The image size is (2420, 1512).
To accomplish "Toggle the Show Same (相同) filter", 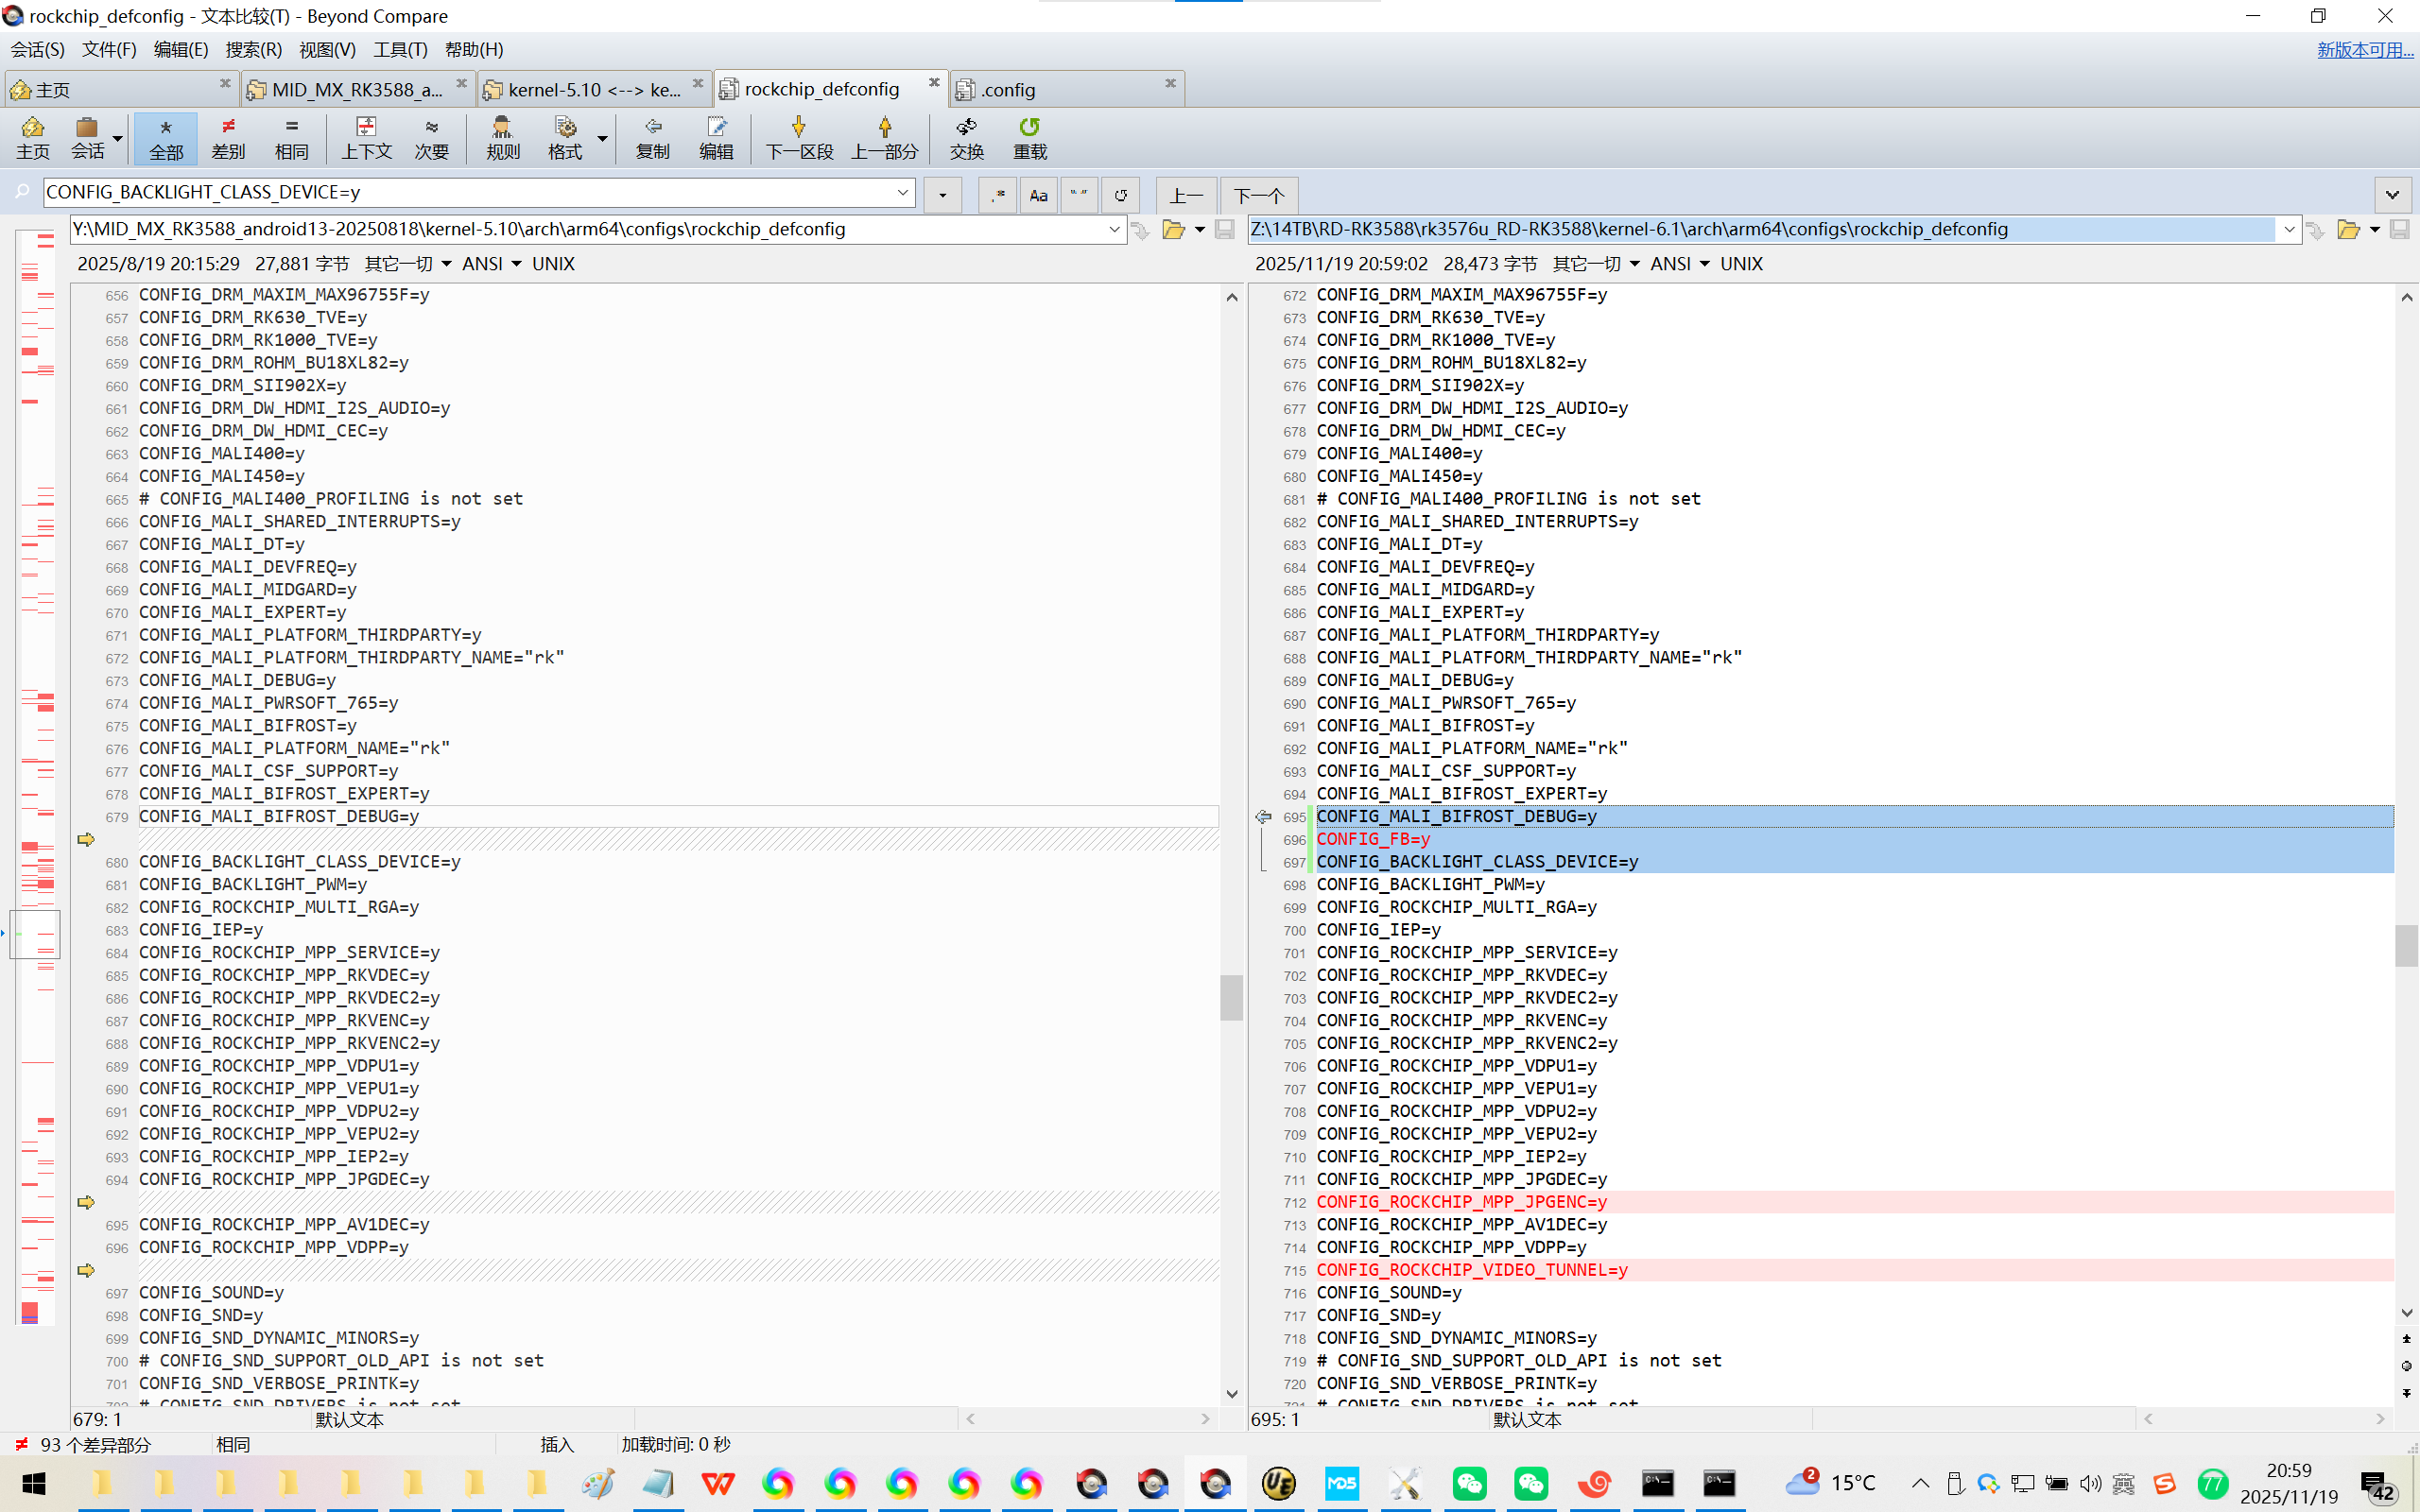I will (x=291, y=137).
